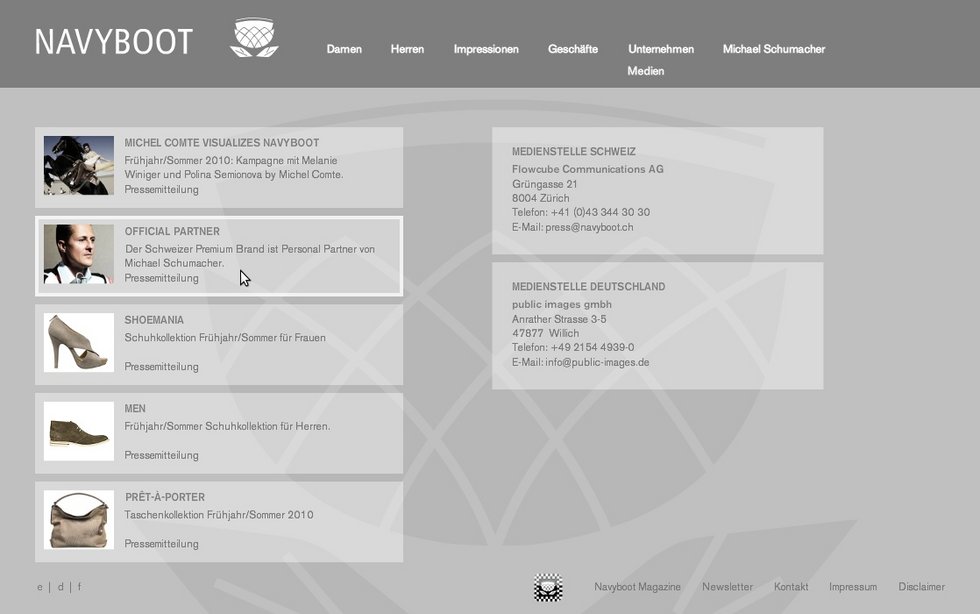
Task: Click the thistle emblem icon in header
Action: pyautogui.click(x=254, y=38)
